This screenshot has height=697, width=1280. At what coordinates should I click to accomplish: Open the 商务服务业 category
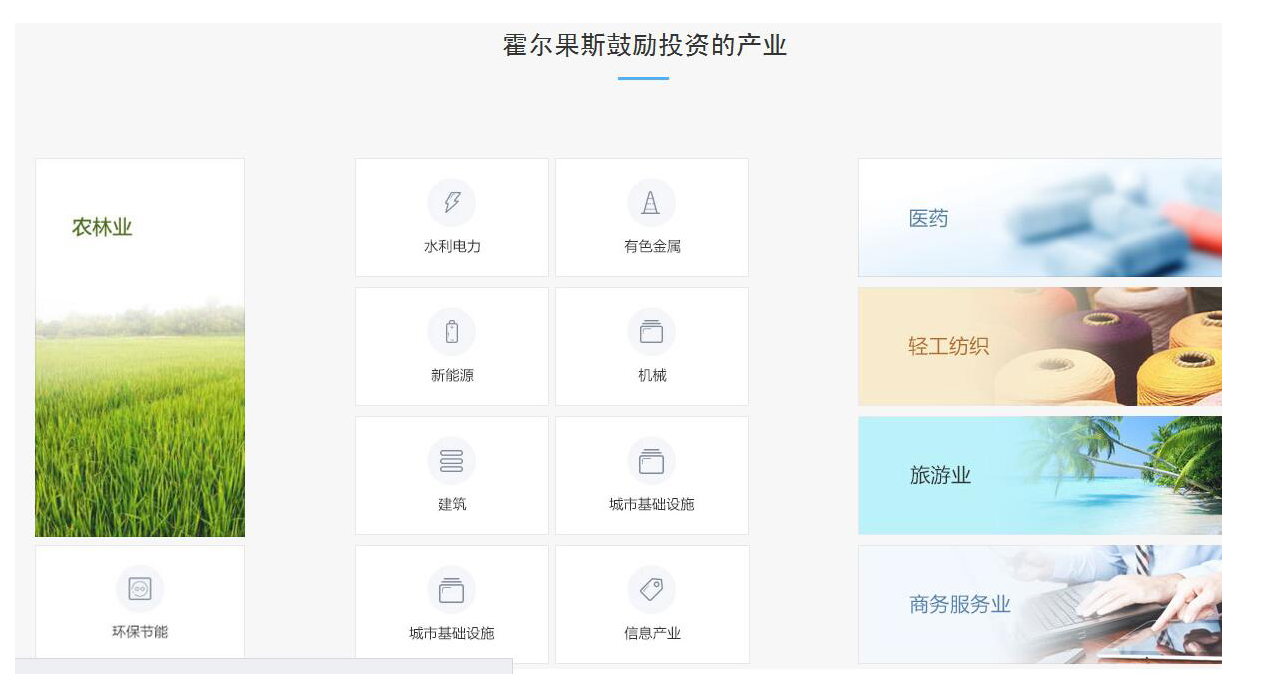click(x=959, y=605)
